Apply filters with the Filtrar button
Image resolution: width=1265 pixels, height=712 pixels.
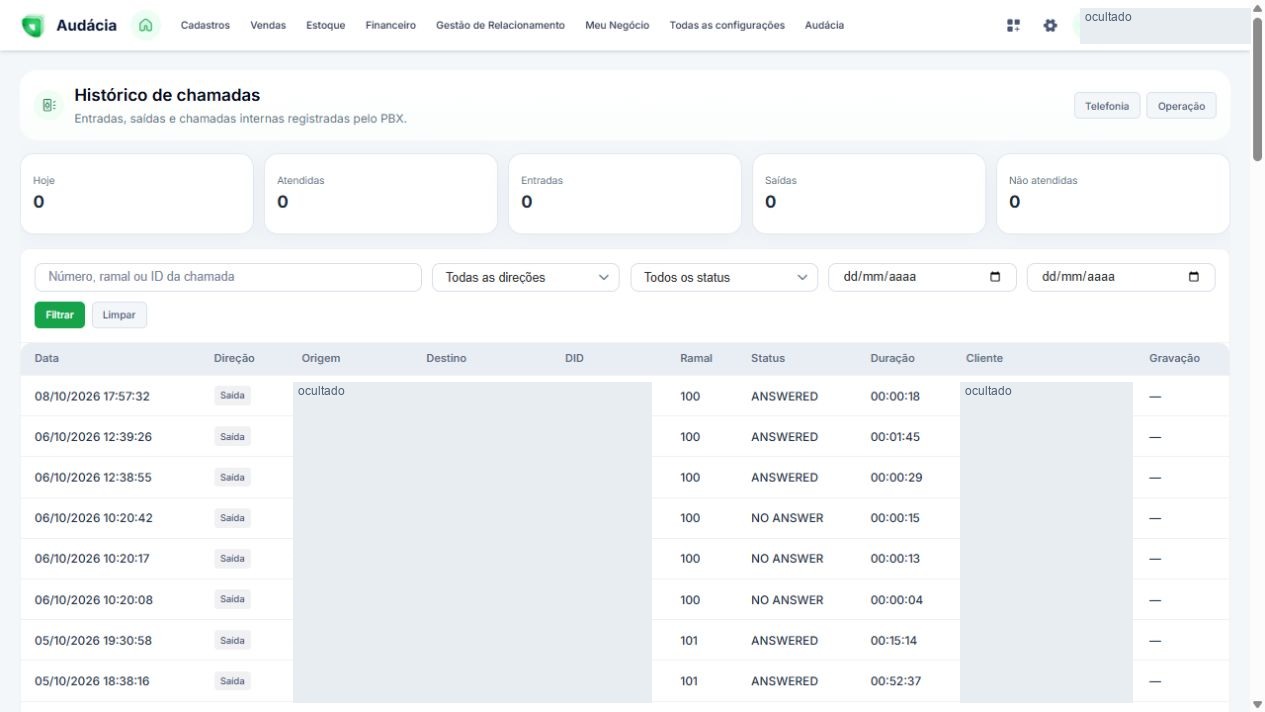(x=60, y=315)
